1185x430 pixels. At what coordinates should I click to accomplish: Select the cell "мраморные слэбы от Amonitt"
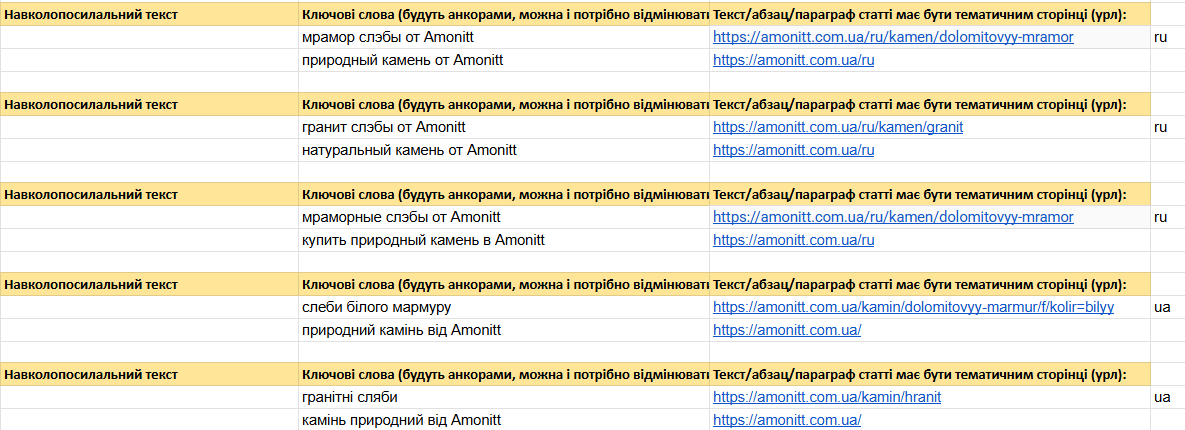tap(504, 218)
